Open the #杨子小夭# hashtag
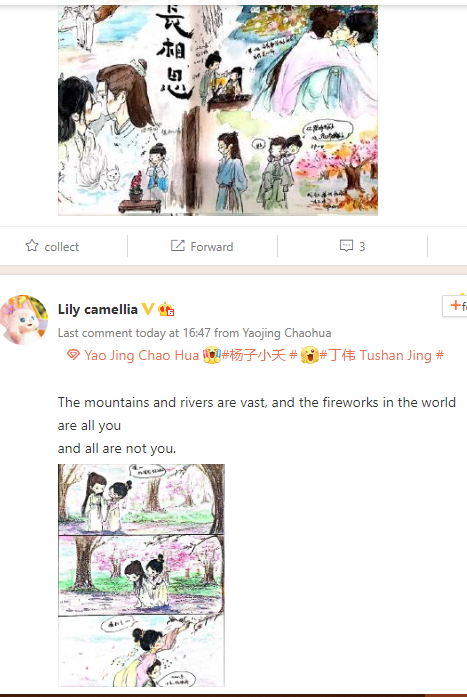 pos(259,355)
